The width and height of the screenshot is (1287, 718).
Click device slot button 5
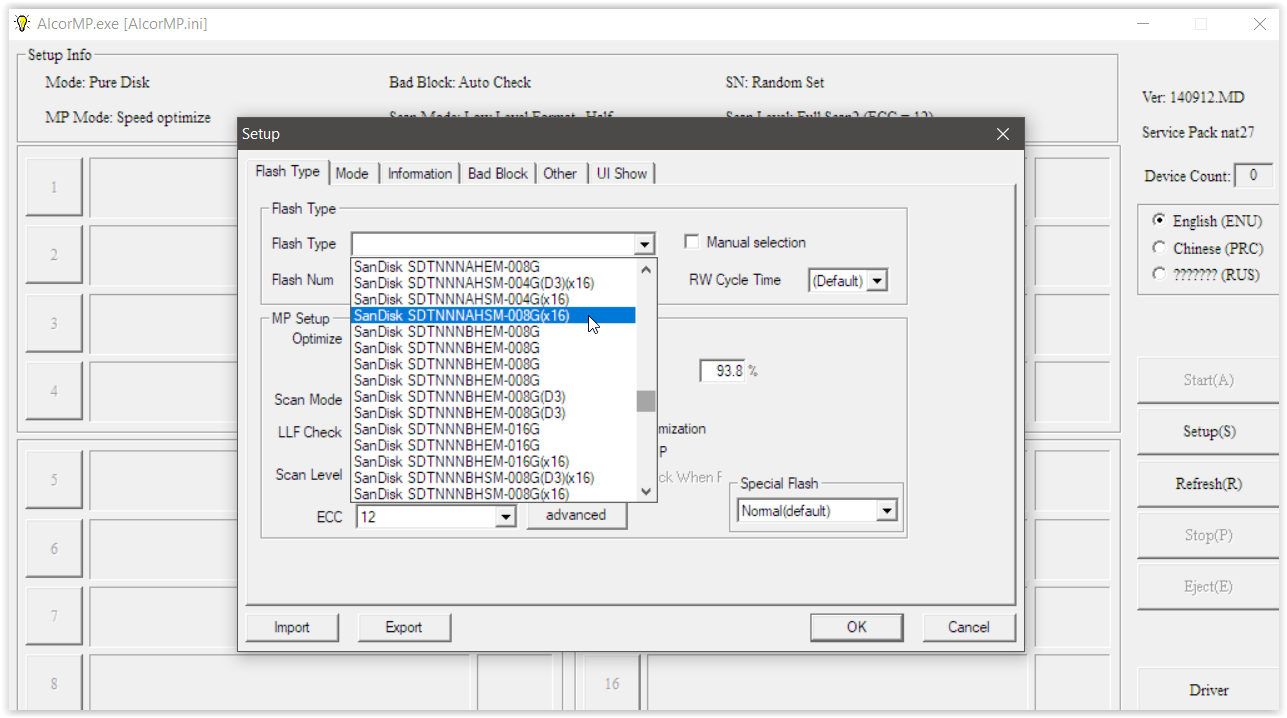click(54, 480)
